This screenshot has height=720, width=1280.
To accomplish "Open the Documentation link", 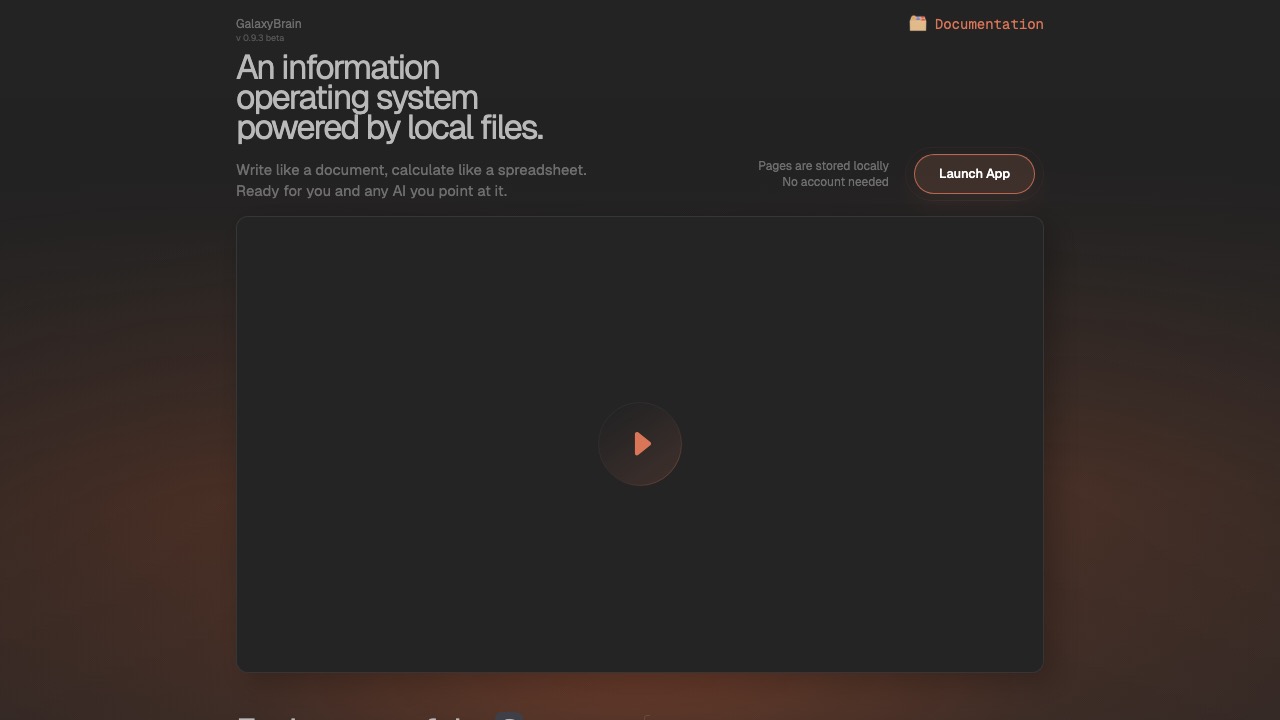I will 988,24.
